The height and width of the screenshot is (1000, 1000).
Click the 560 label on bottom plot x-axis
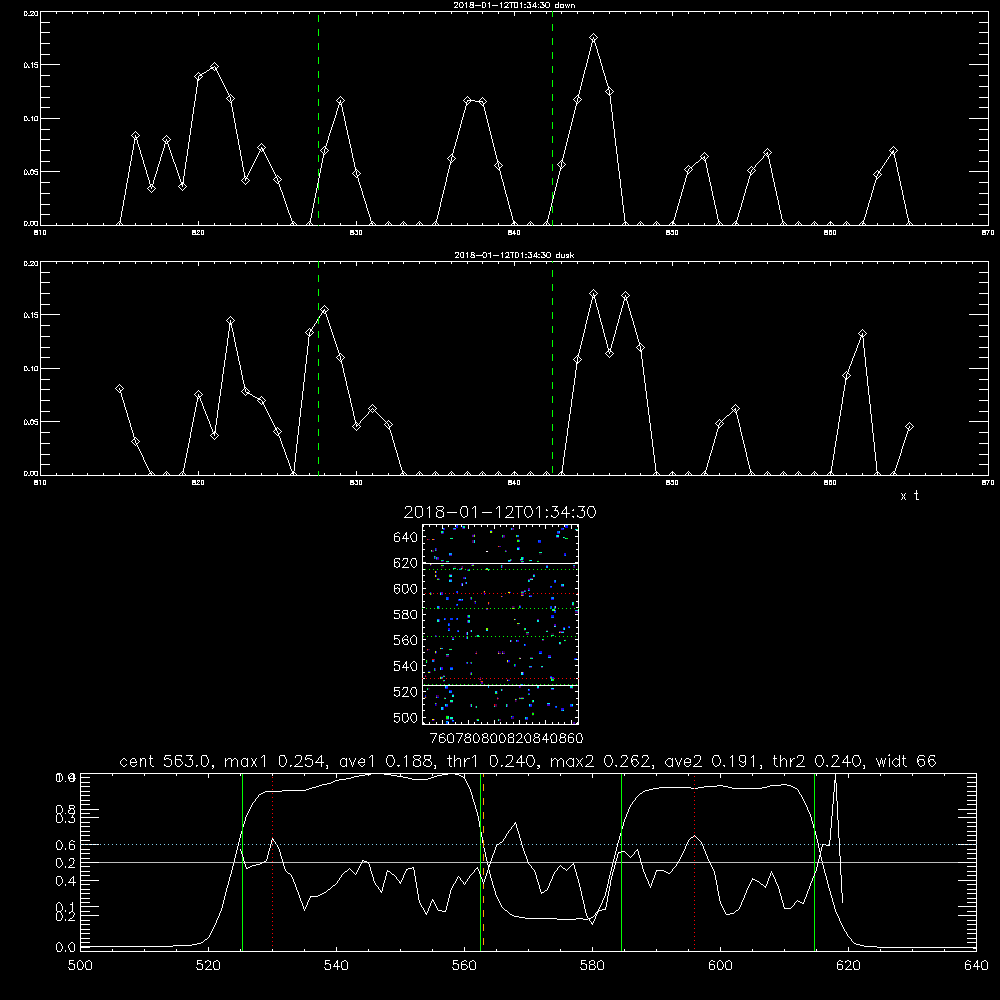coord(464,966)
